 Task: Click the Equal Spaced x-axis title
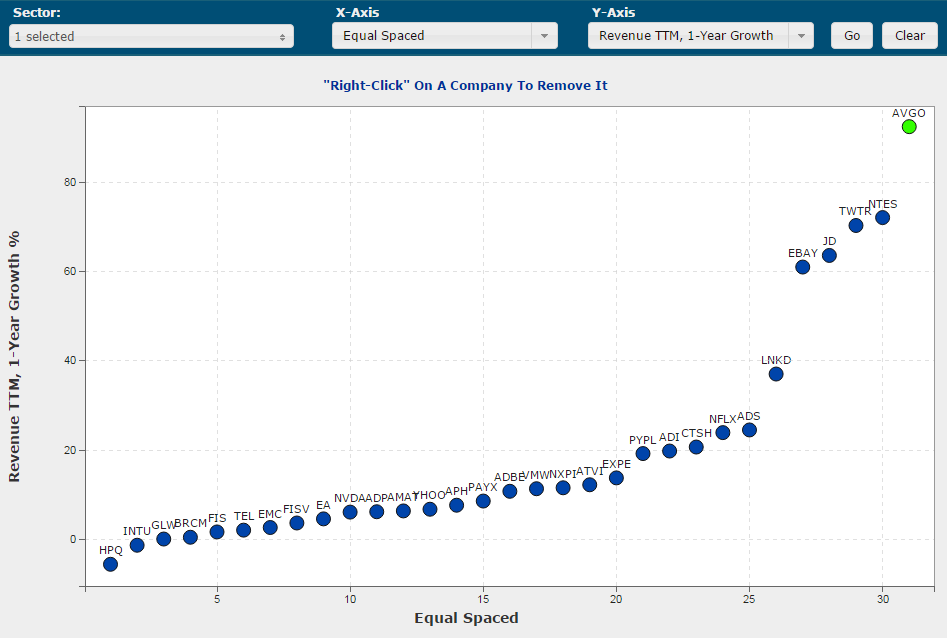point(466,618)
